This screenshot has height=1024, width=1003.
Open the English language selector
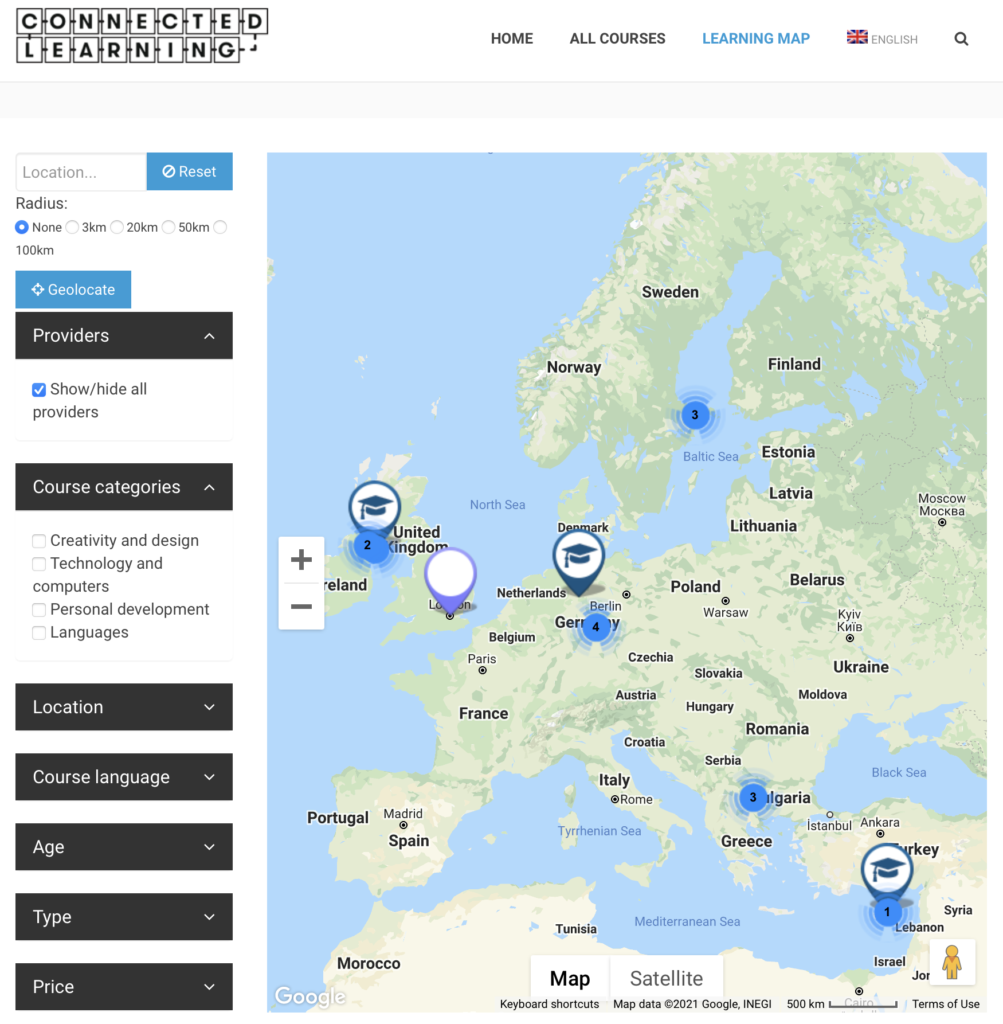tap(882, 39)
